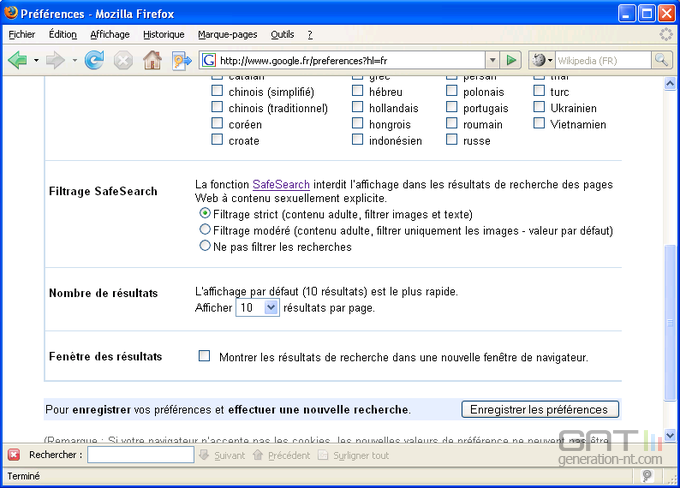This screenshot has width=680, height=488.
Task: Reload the page with the Refresh icon
Action: [94, 60]
